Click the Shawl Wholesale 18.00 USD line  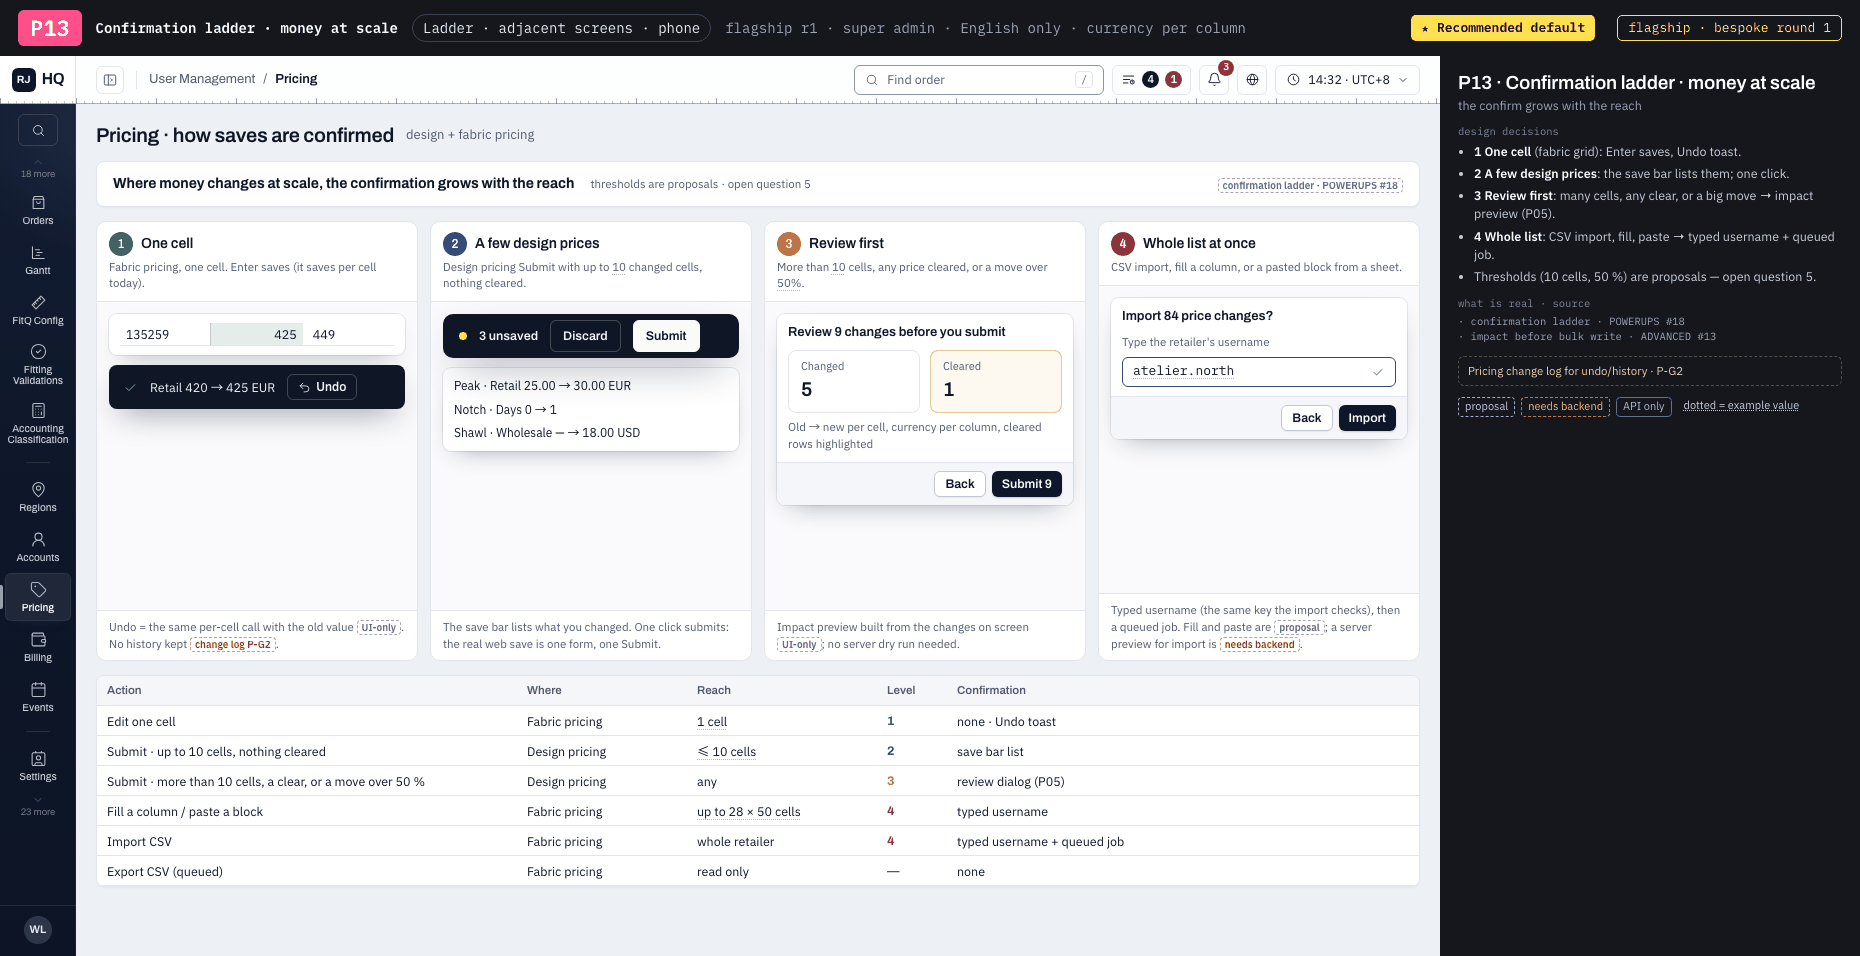(x=547, y=432)
